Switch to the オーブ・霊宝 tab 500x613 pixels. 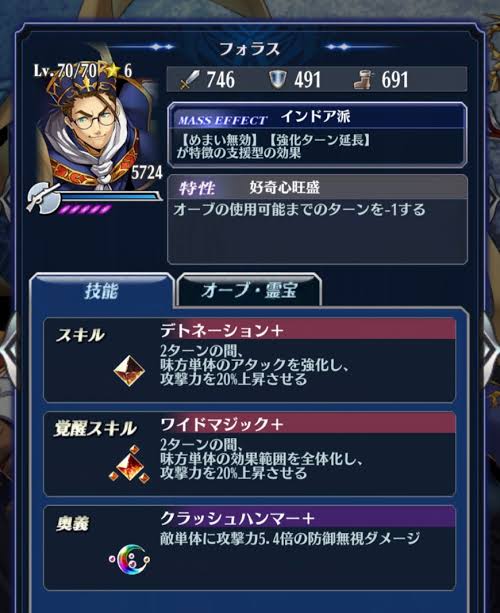(249, 290)
